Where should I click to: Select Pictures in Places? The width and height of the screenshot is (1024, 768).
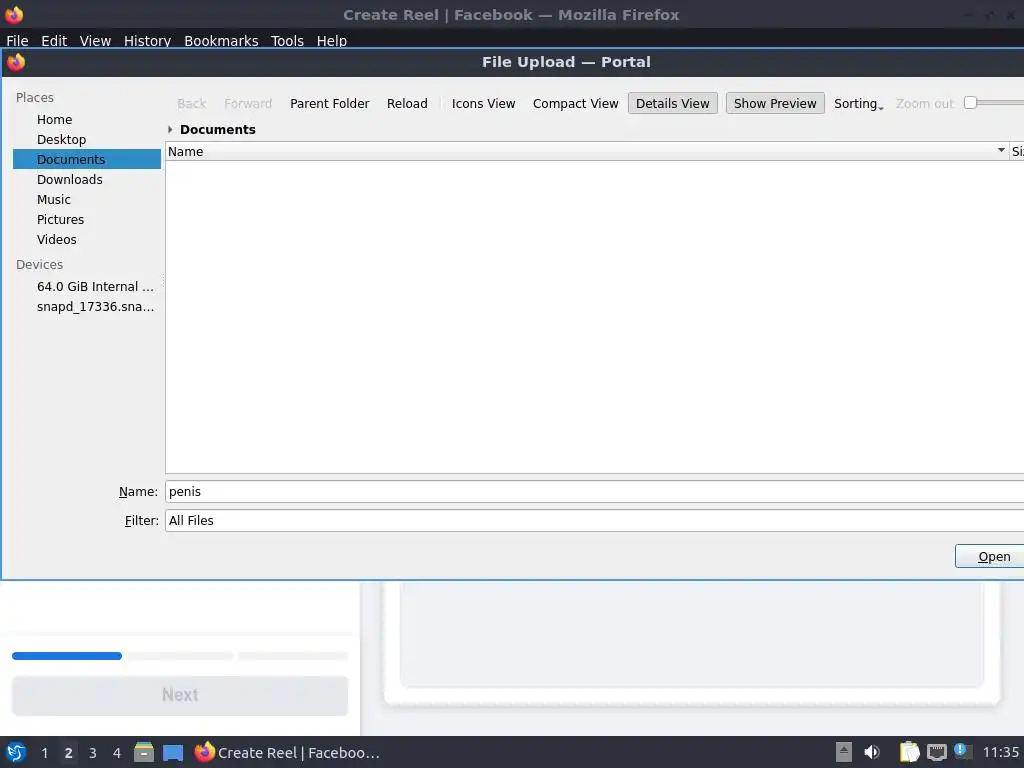[x=87, y=219]
